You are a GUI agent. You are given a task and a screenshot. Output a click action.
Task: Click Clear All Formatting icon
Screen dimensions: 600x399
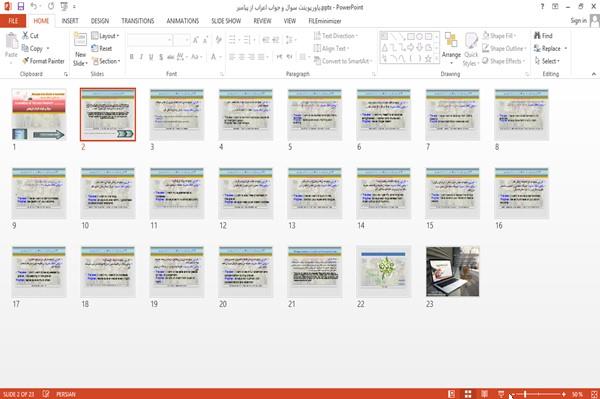(218, 40)
